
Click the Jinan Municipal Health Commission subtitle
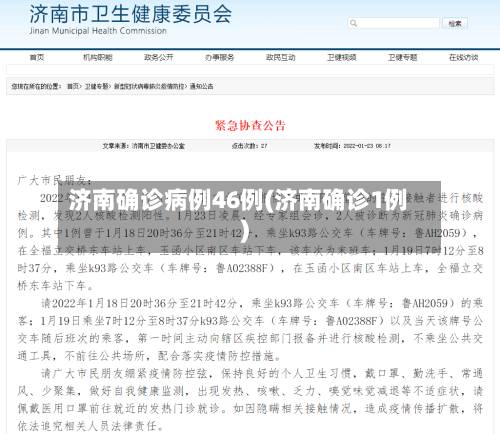(x=98, y=31)
